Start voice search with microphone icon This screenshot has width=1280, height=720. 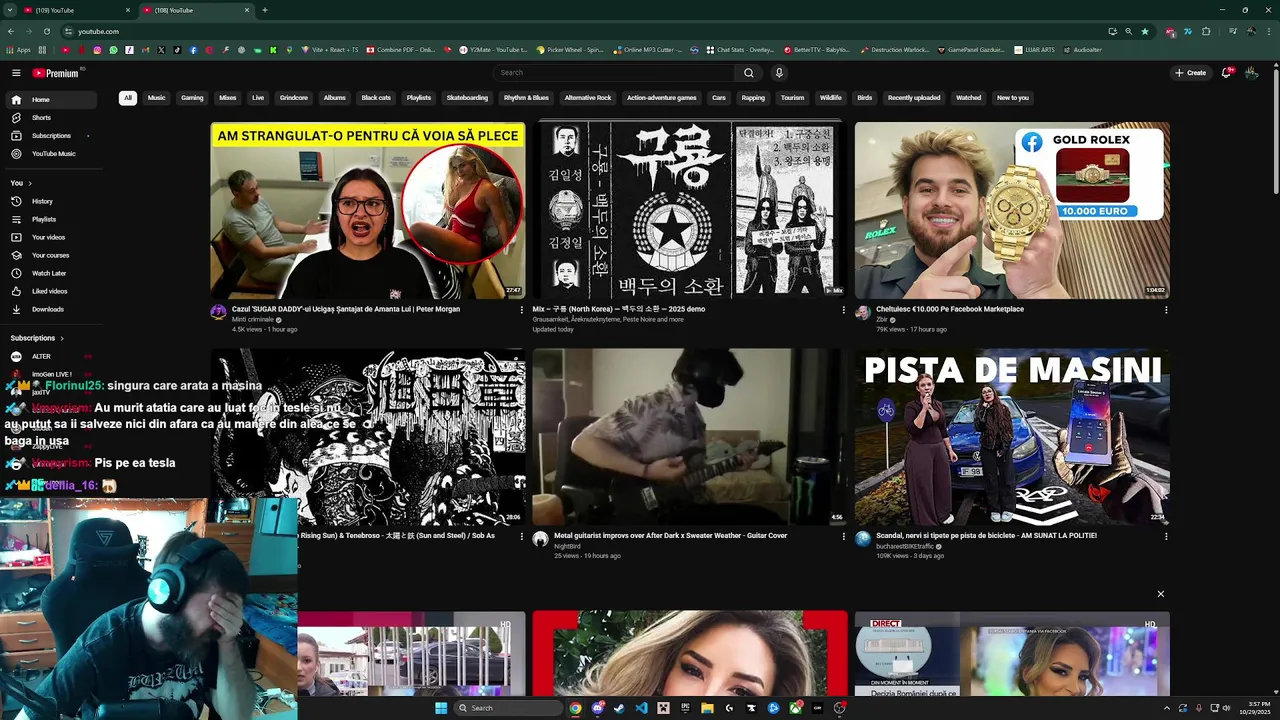pyautogui.click(x=779, y=73)
